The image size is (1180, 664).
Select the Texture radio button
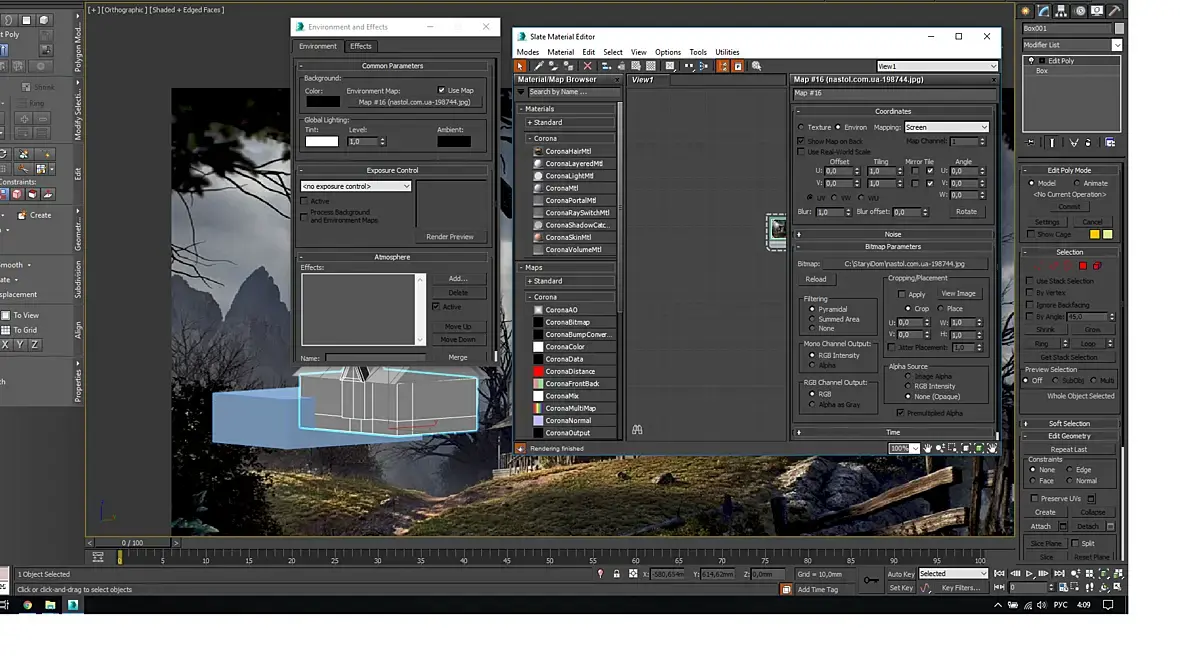[801, 127]
